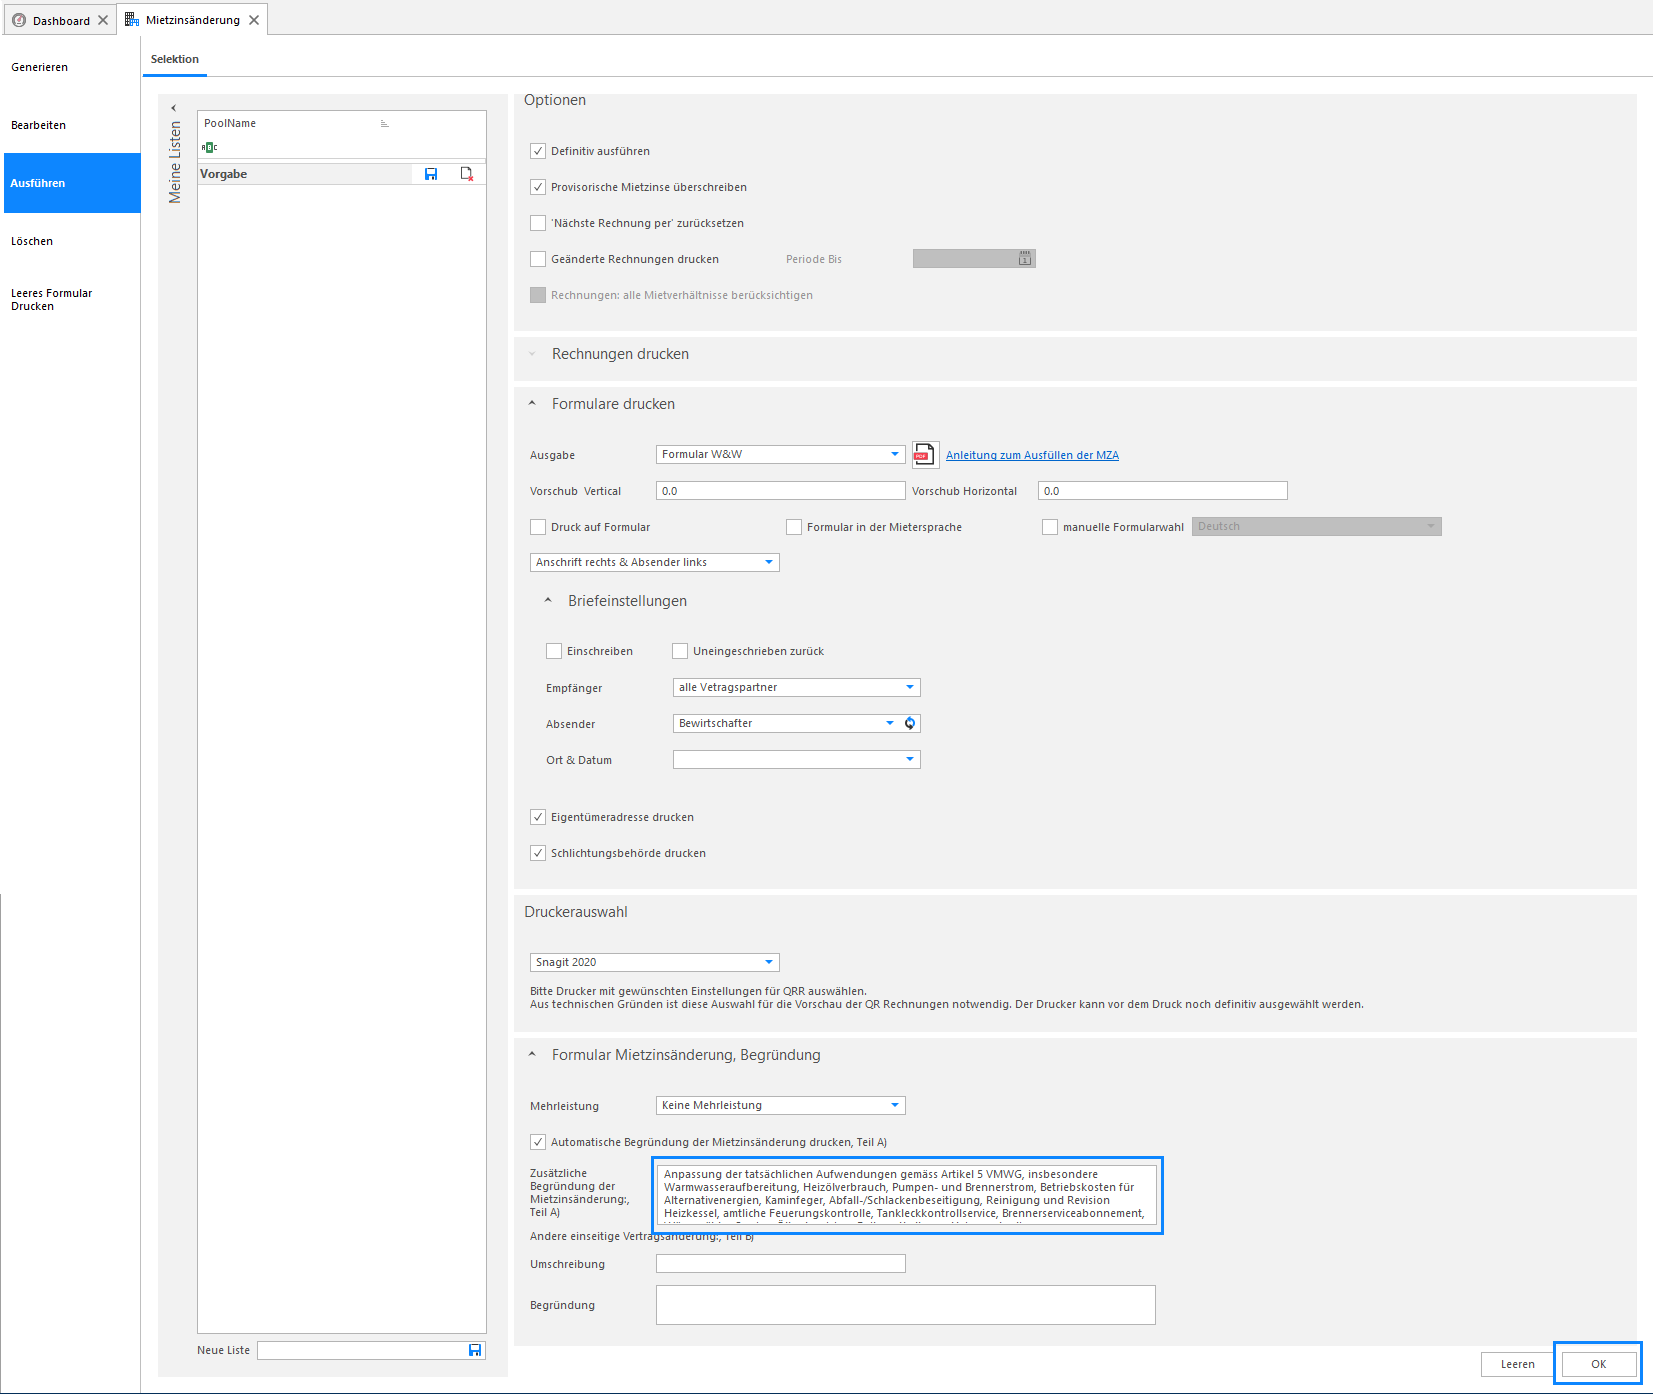1653x1394 pixels.
Task: Uncheck Definitiv ausführen
Action: pyautogui.click(x=538, y=151)
